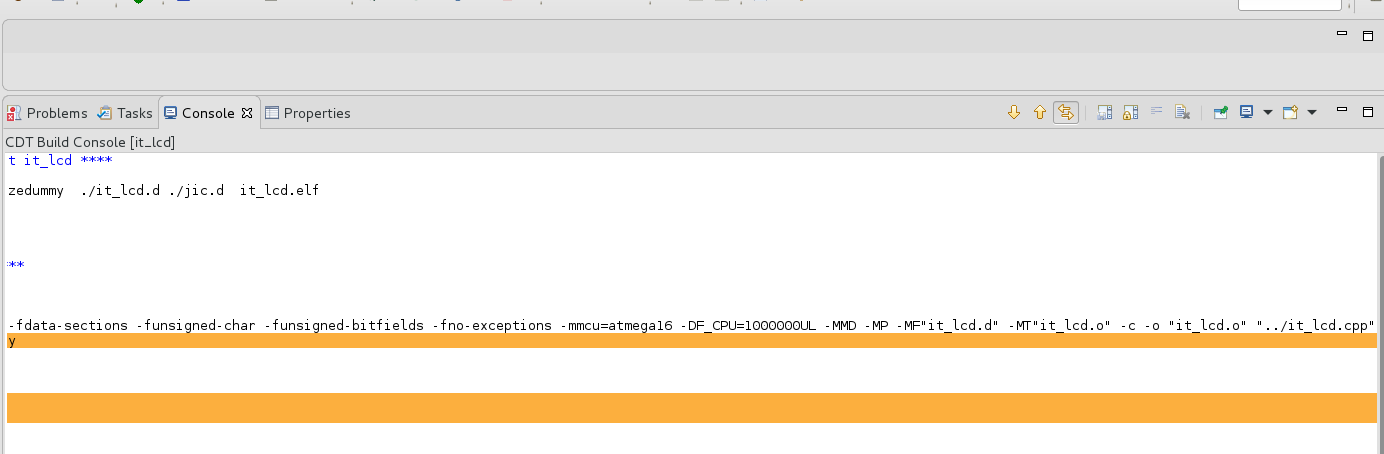Click the 'CDT Build Console [it_lcd]' label
Screen dimensions: 1384x454
coord(90,143)
